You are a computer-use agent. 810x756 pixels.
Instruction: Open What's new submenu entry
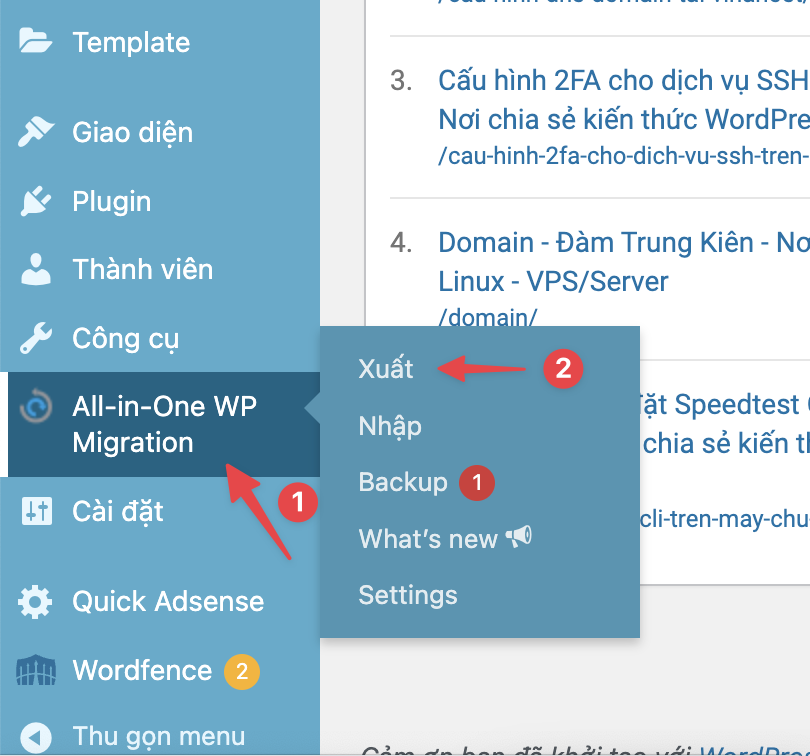(x=428, y=539)
